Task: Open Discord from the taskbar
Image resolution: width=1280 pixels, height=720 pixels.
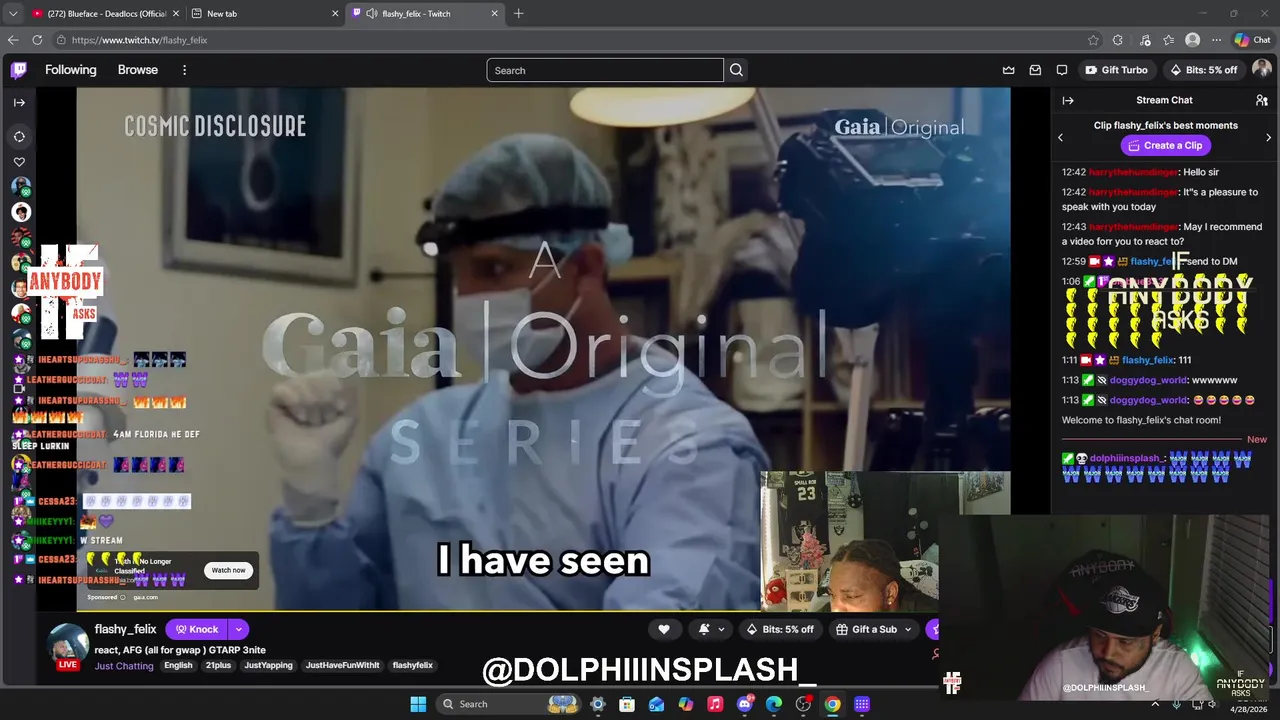Action: (744, 704)
